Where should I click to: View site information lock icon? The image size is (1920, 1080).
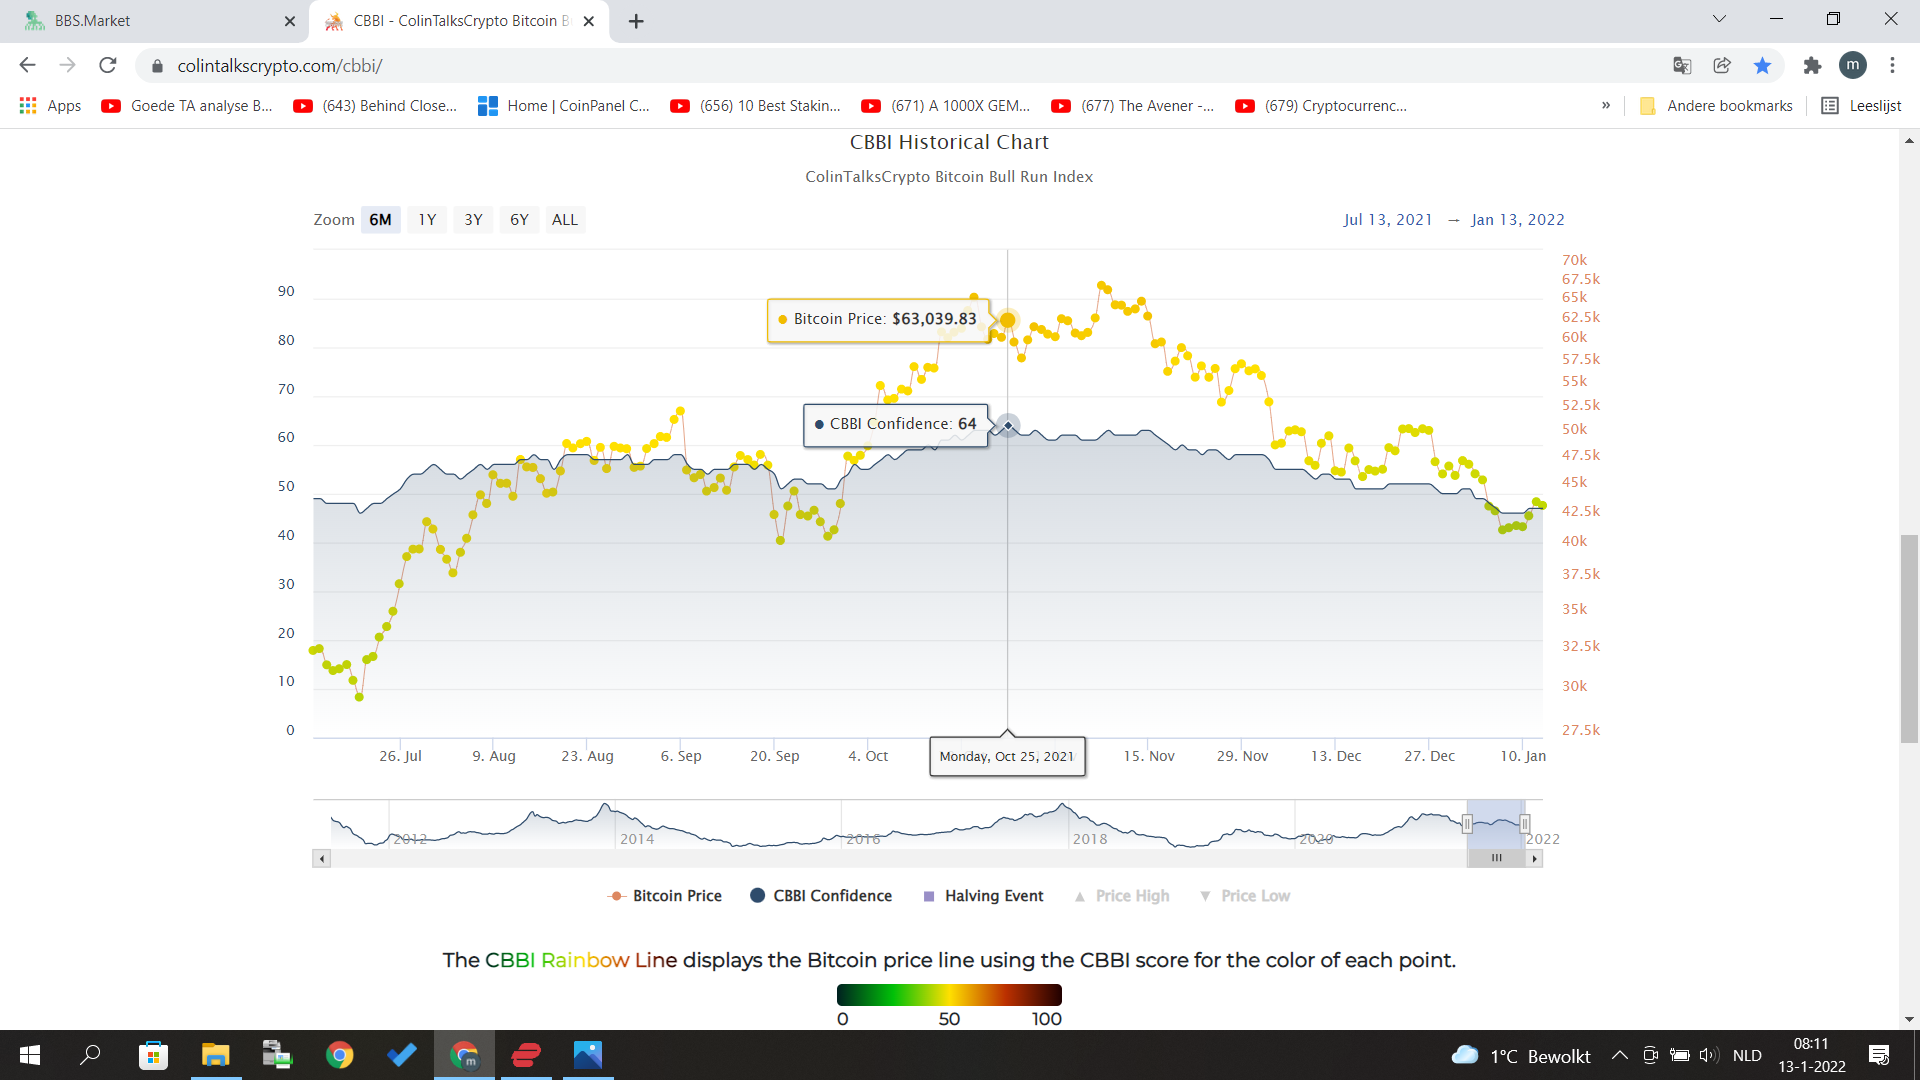click(157, 66)
